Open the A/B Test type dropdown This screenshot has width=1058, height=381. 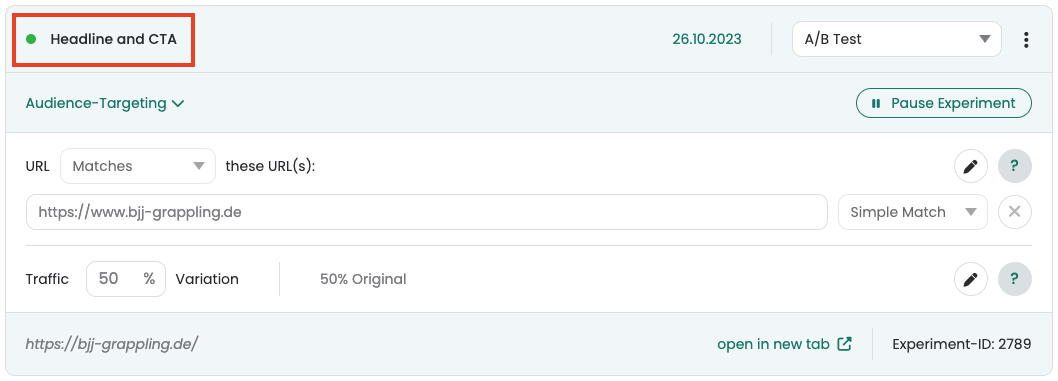(897, 39)
